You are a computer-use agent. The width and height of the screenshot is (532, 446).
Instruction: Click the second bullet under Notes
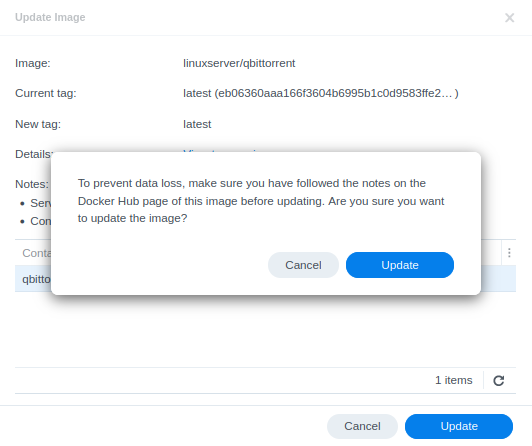coord(36,221)
